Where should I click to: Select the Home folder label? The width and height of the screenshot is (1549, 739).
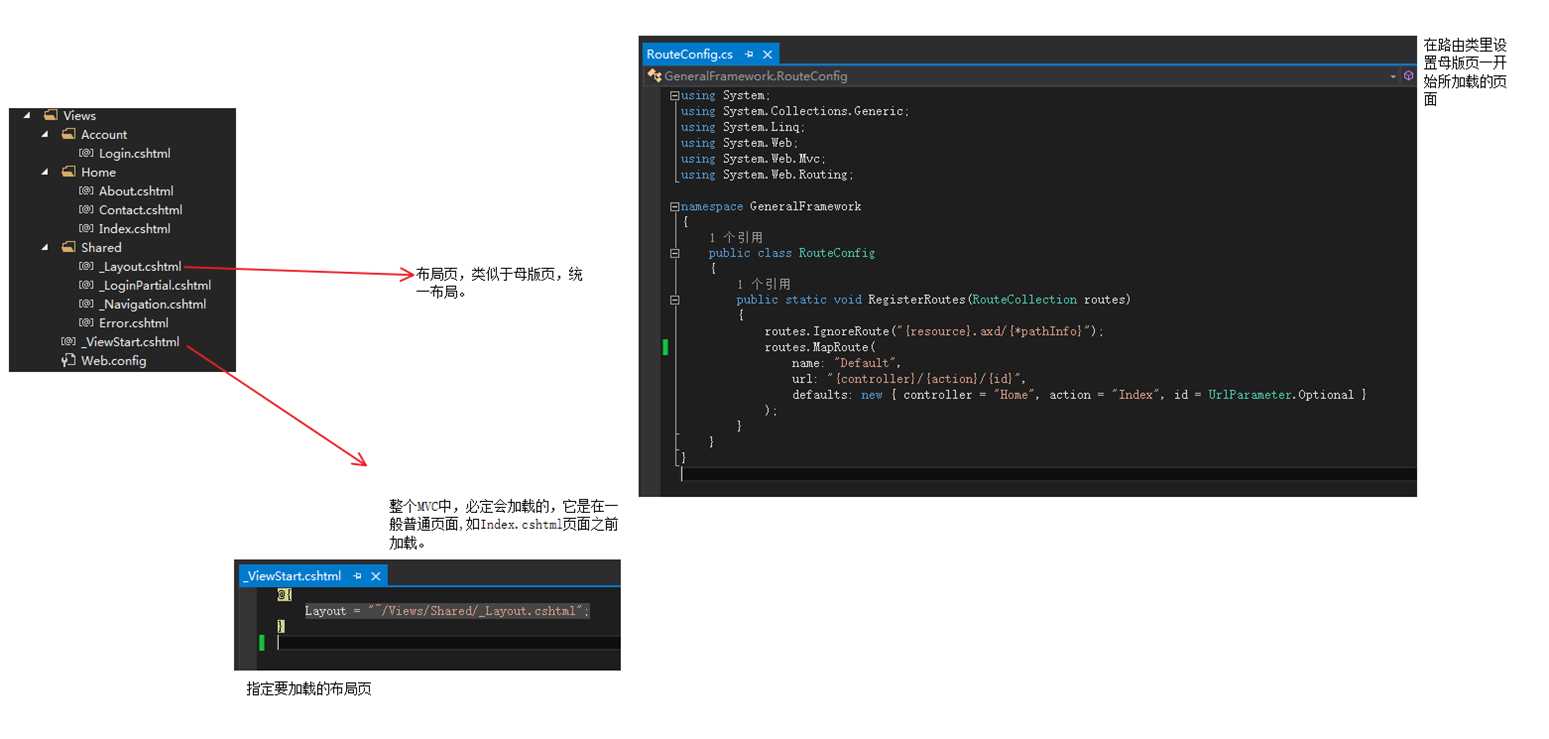98,172
